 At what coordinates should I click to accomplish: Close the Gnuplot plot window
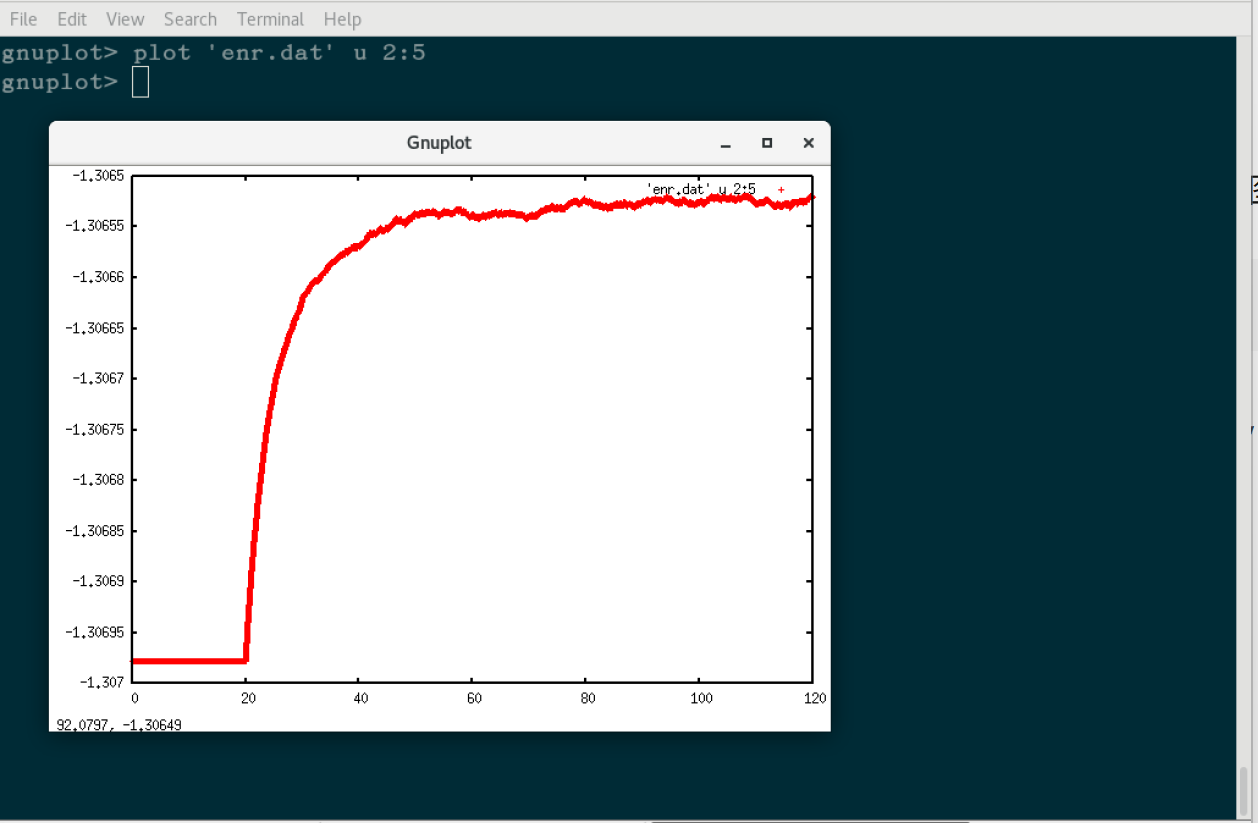pos(808,143)
